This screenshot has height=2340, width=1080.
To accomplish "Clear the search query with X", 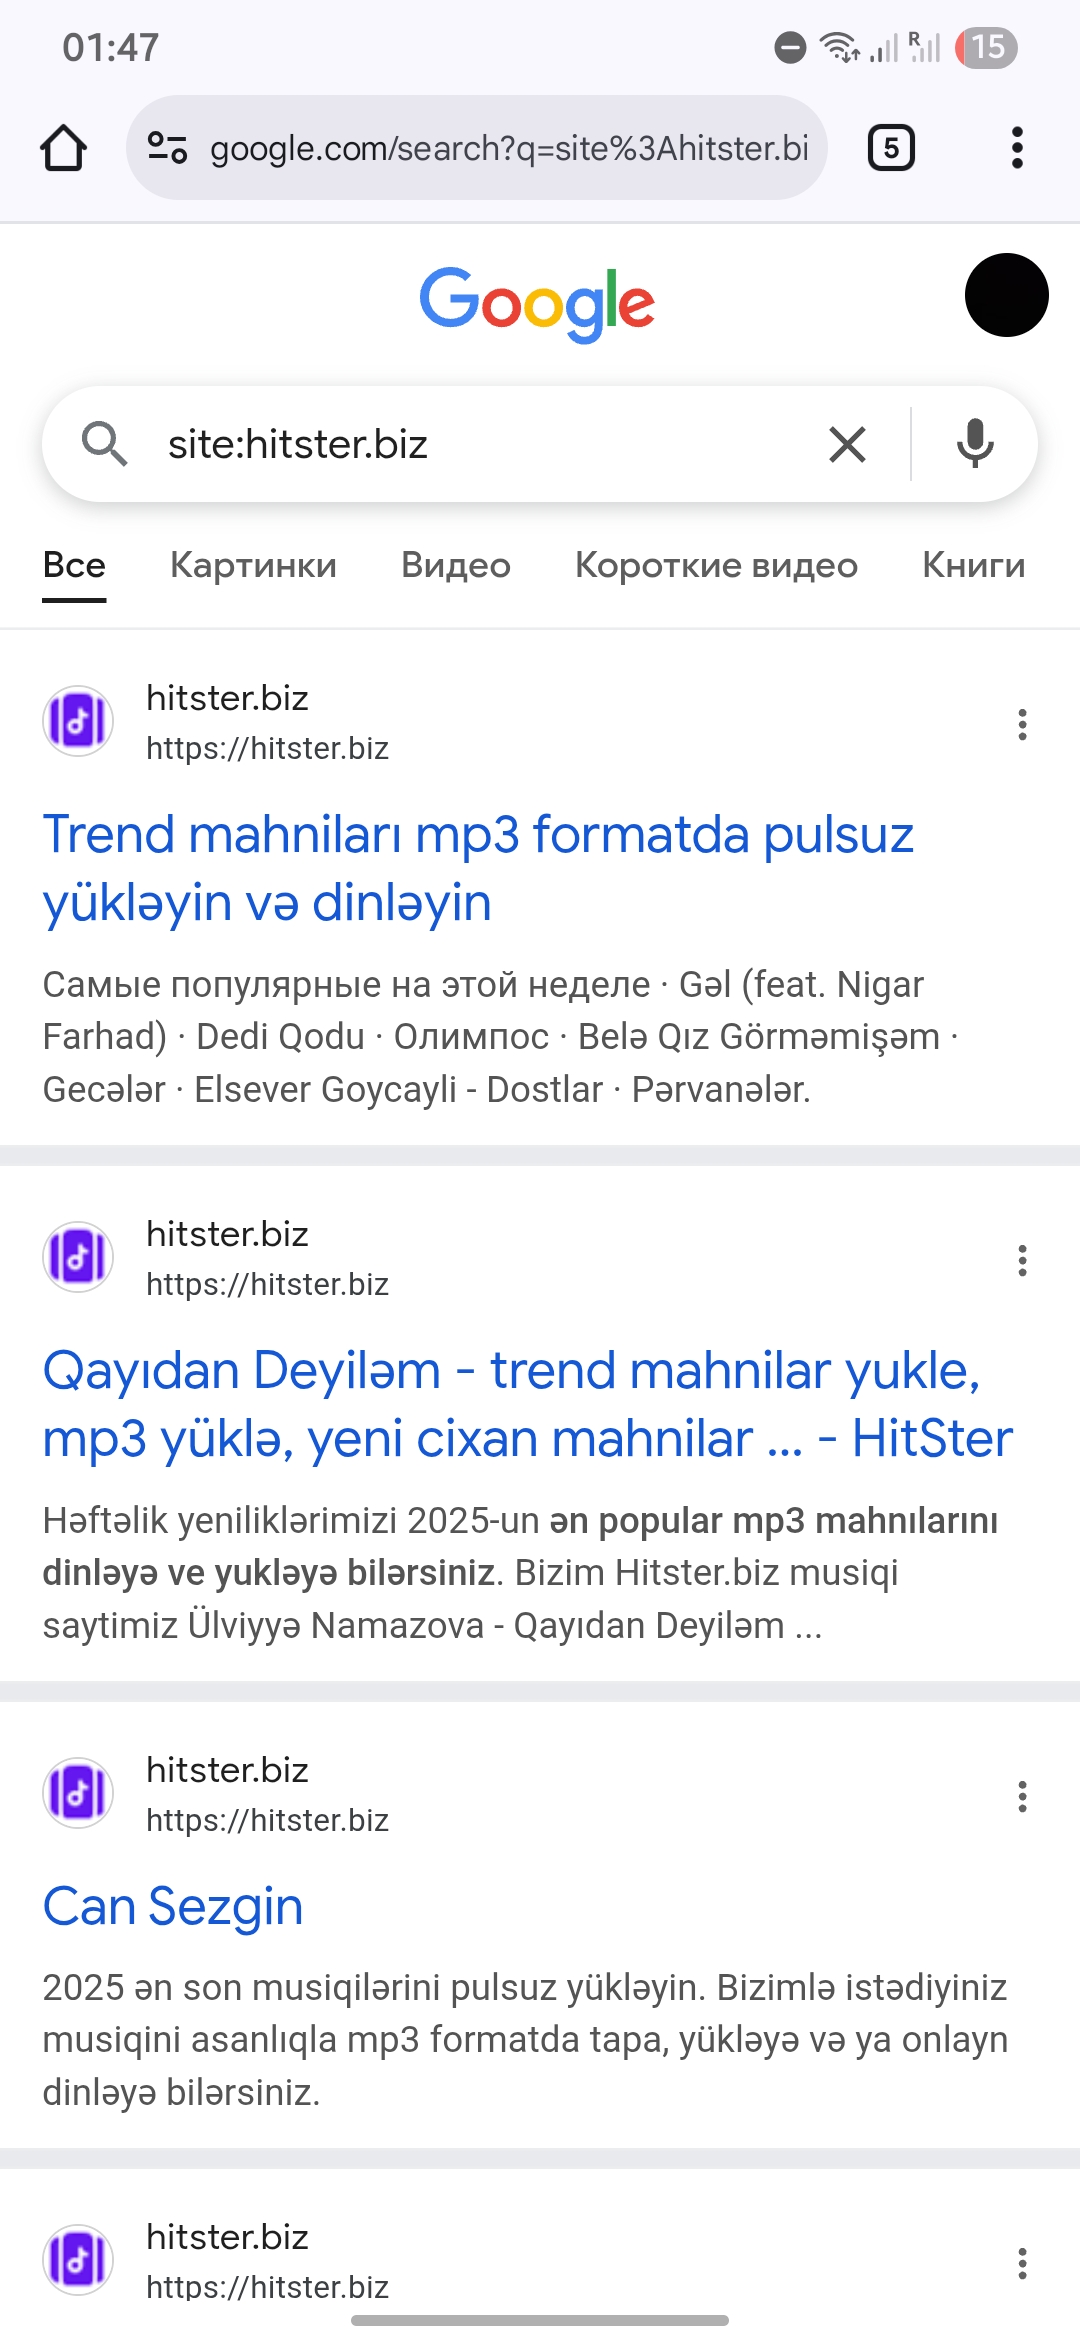I will point(847,444).
